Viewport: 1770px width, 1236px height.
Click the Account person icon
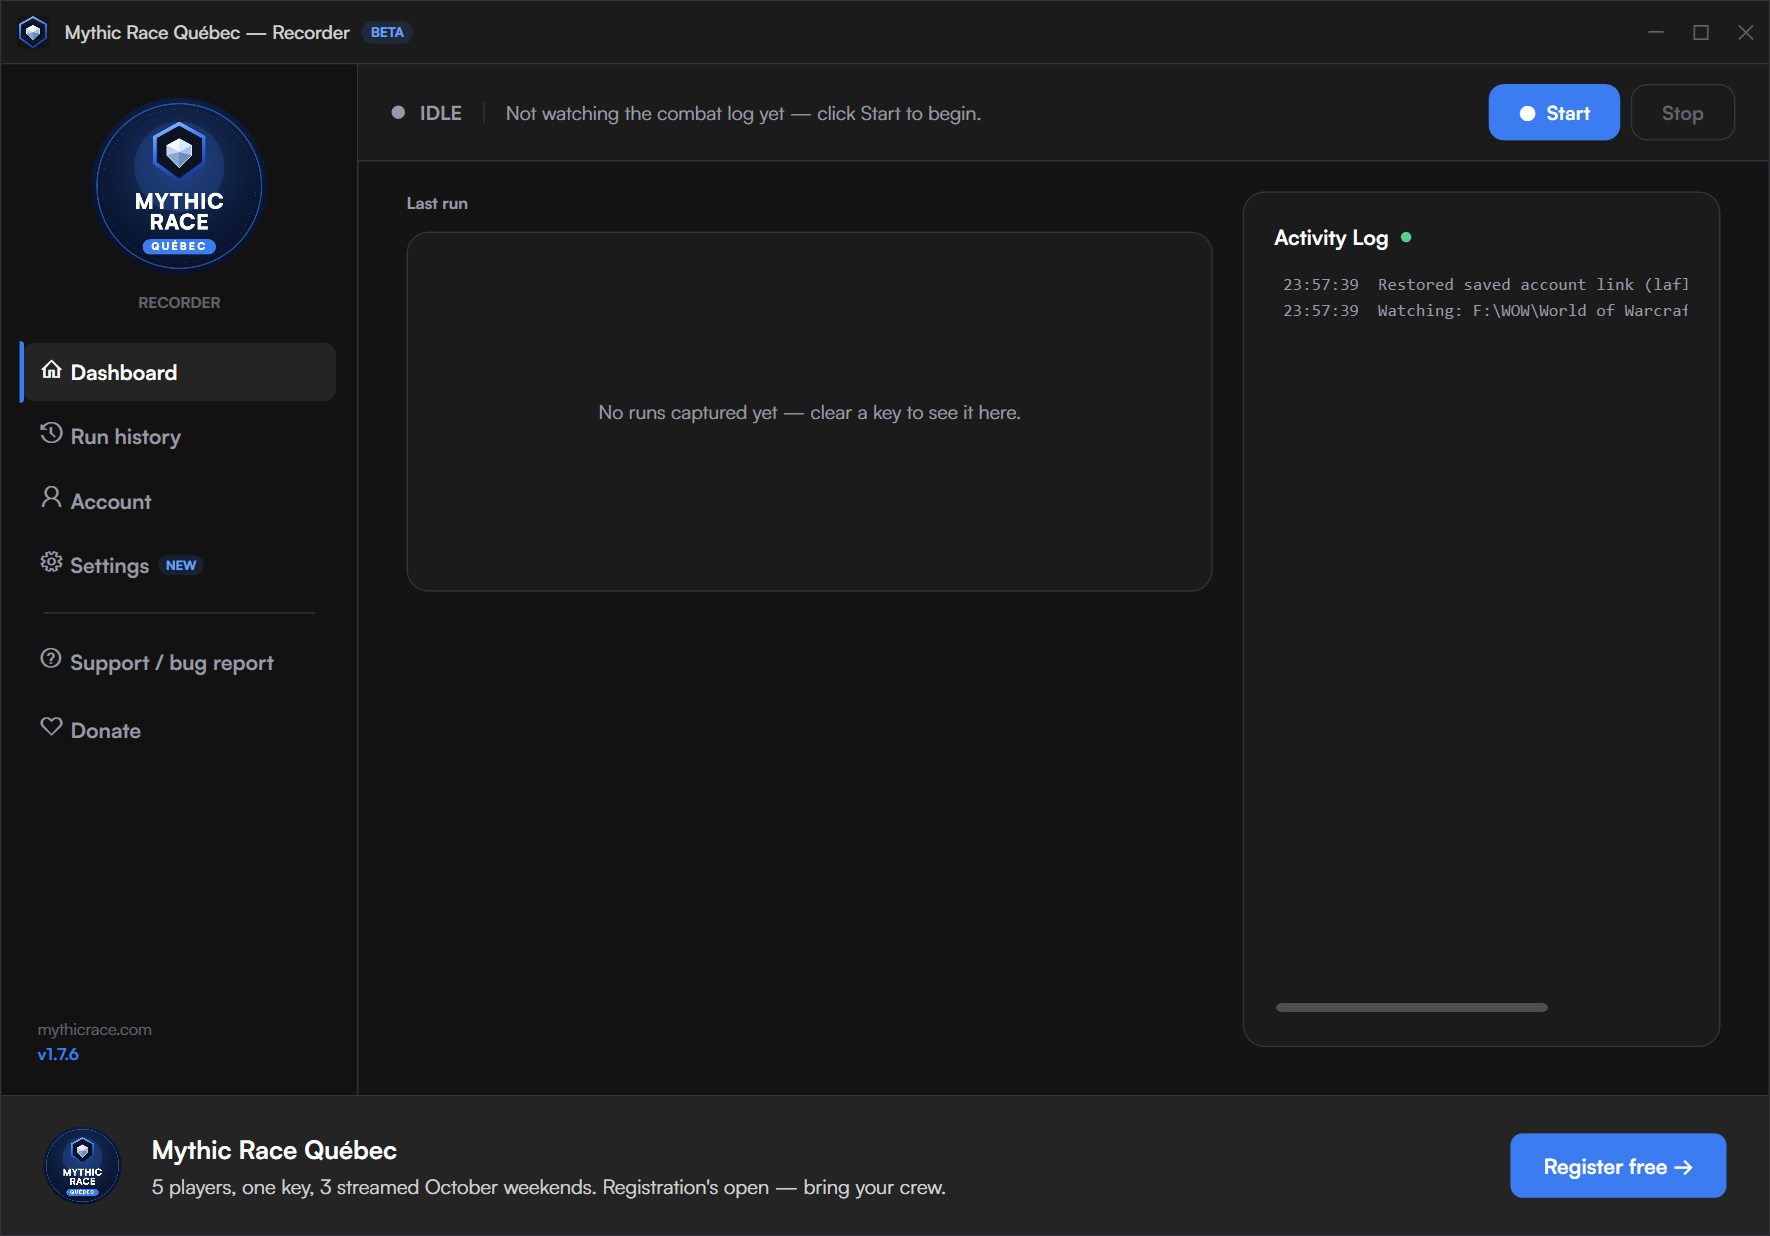[x=51, y=498]
